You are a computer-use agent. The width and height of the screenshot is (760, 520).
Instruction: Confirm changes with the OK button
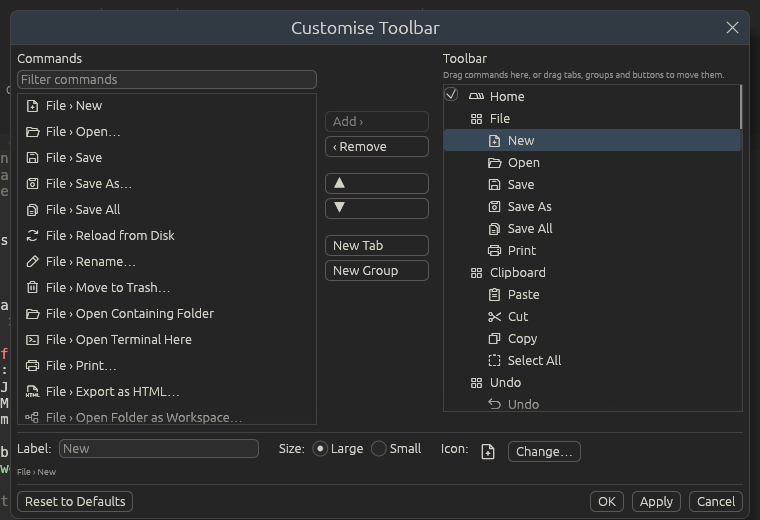[607, 502]
